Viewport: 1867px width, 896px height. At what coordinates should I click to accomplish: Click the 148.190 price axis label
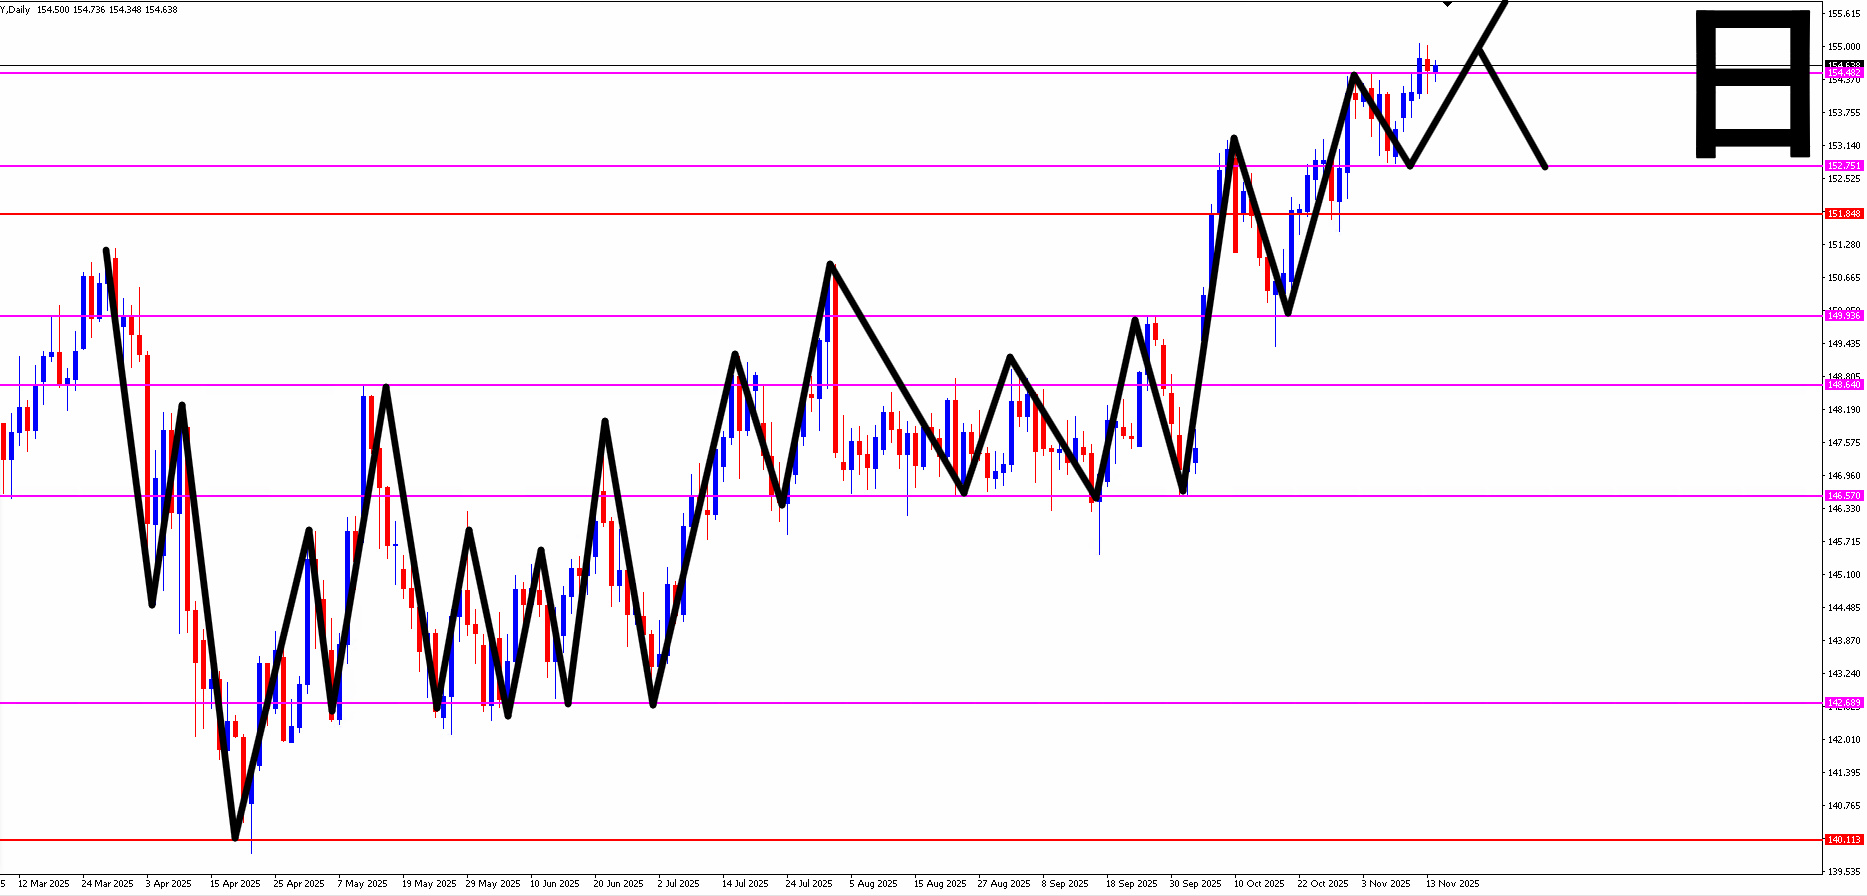pyautogui.click(x=1844, y=410)
